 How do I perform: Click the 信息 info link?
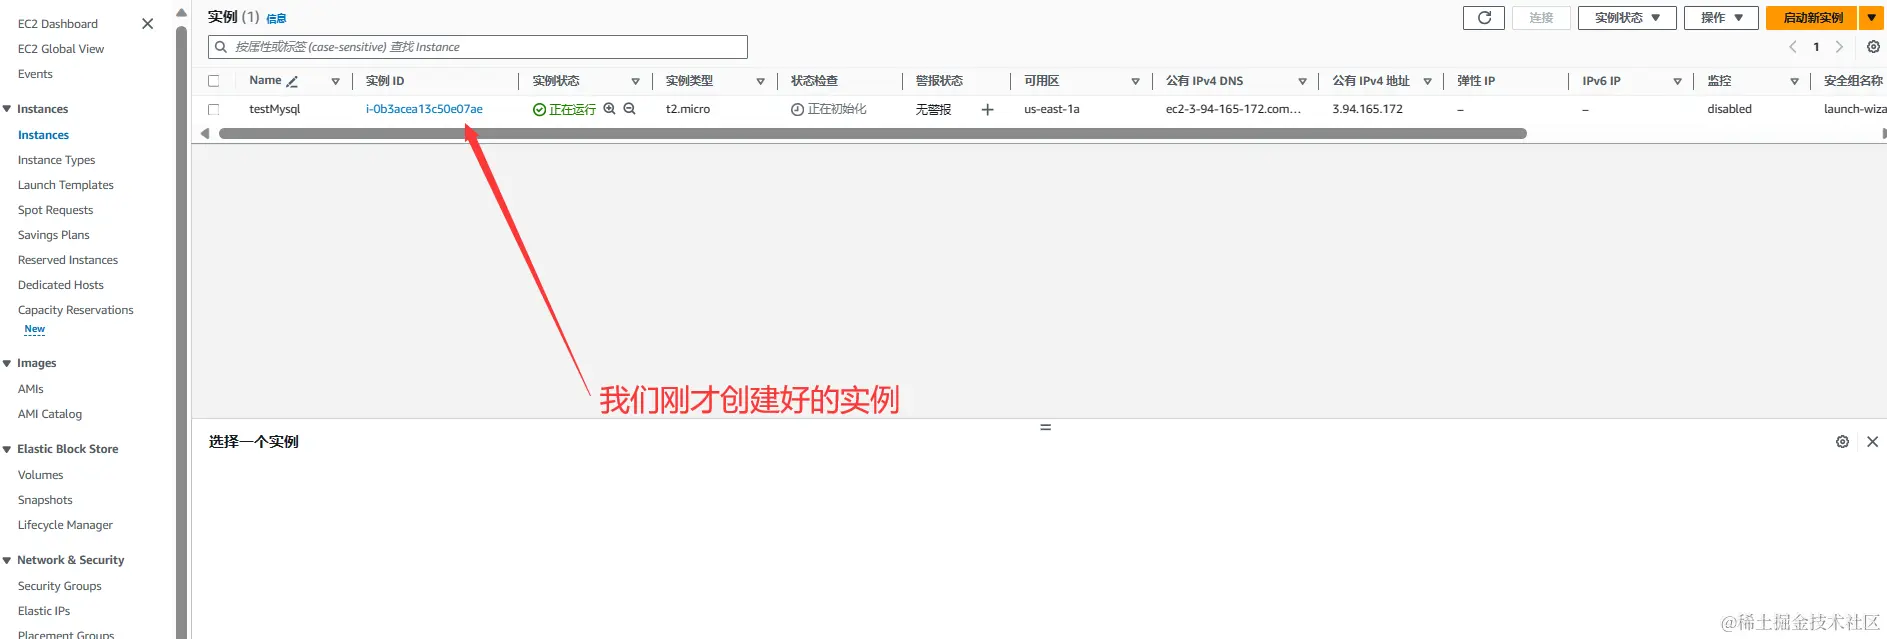(276, 19)
